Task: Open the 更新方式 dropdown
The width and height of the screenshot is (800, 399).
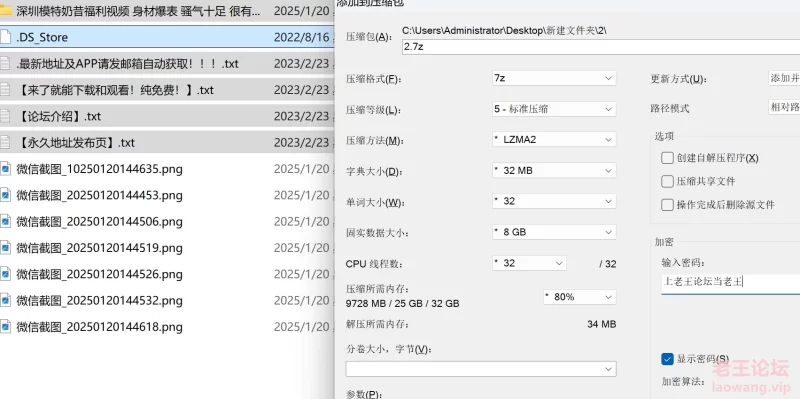Action: point(784,78)
